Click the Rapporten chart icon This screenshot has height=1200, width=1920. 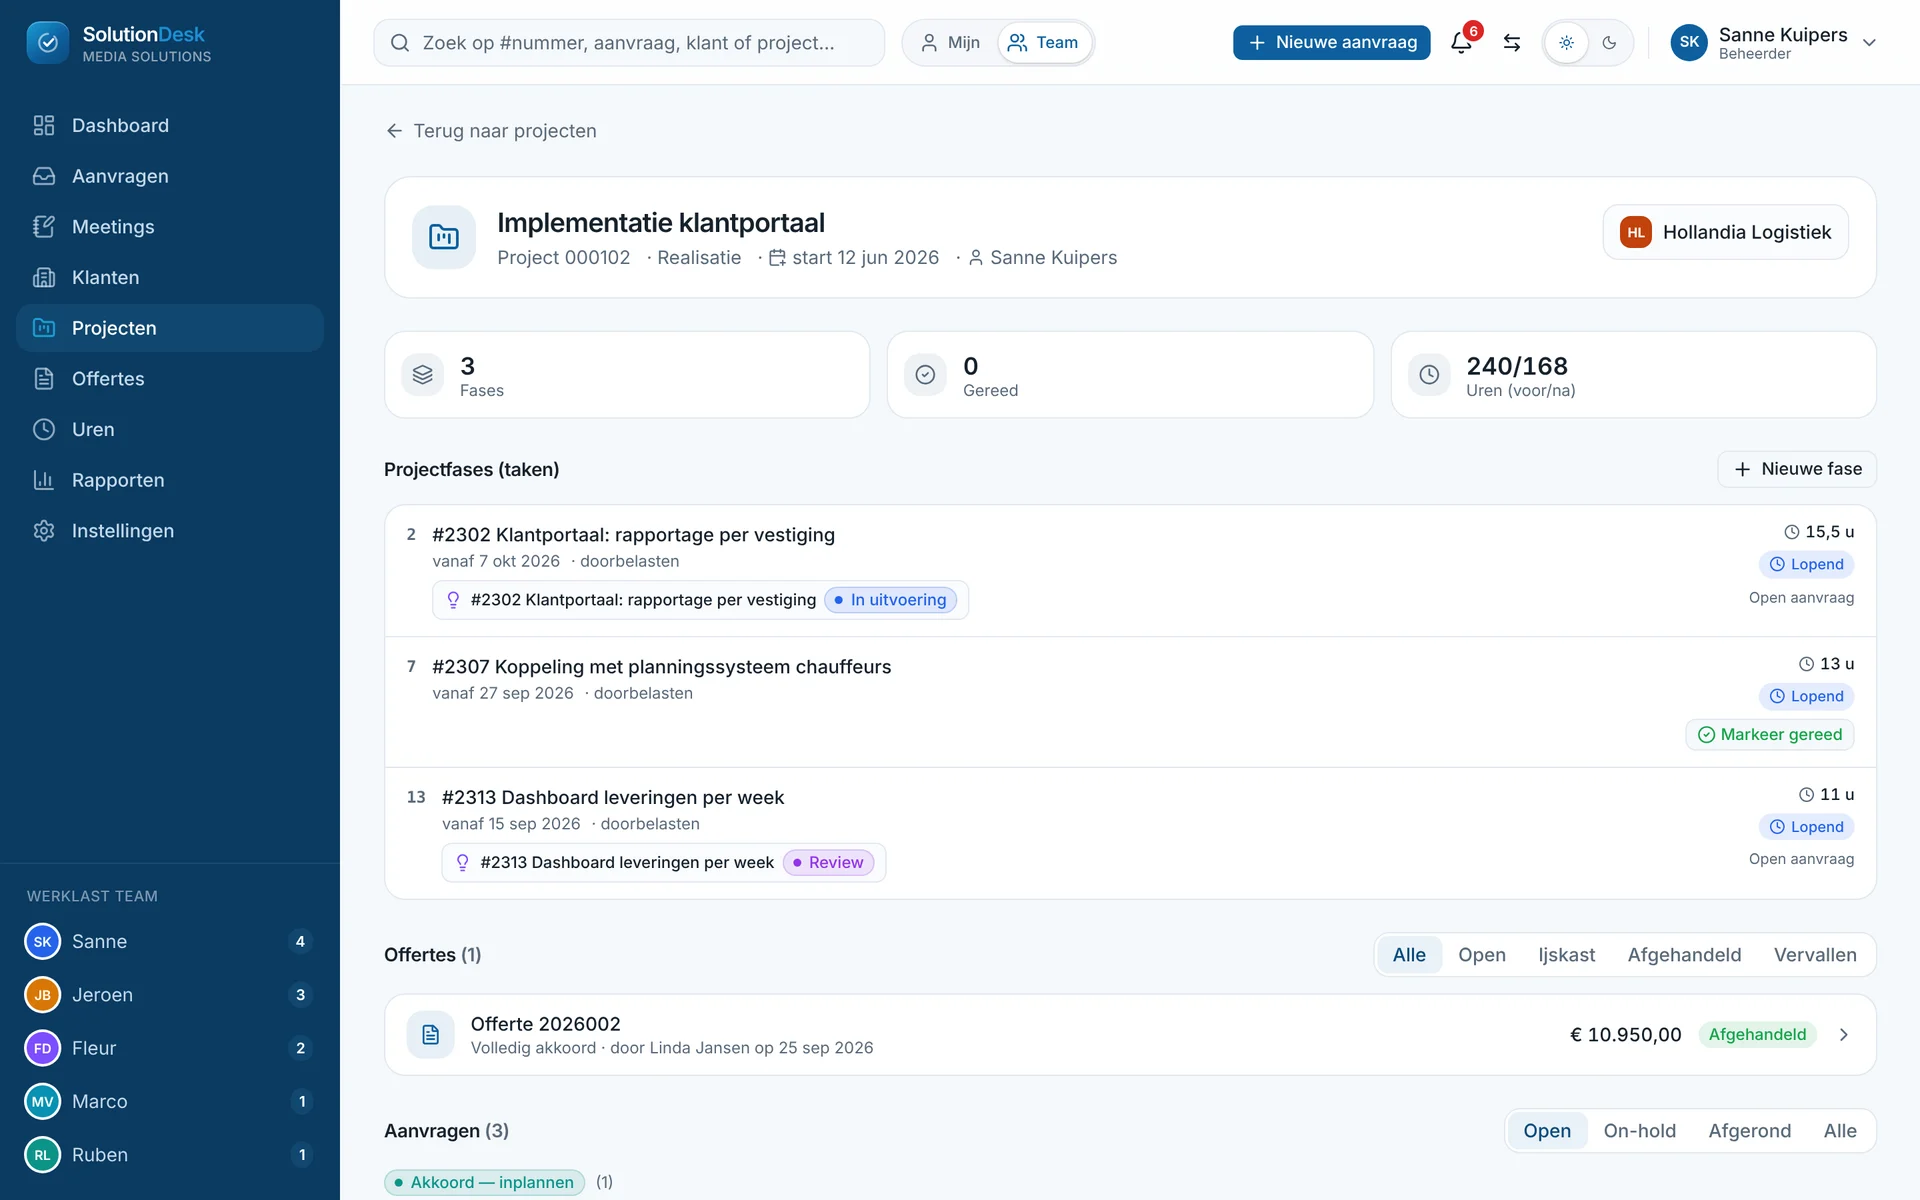[44, 480]
